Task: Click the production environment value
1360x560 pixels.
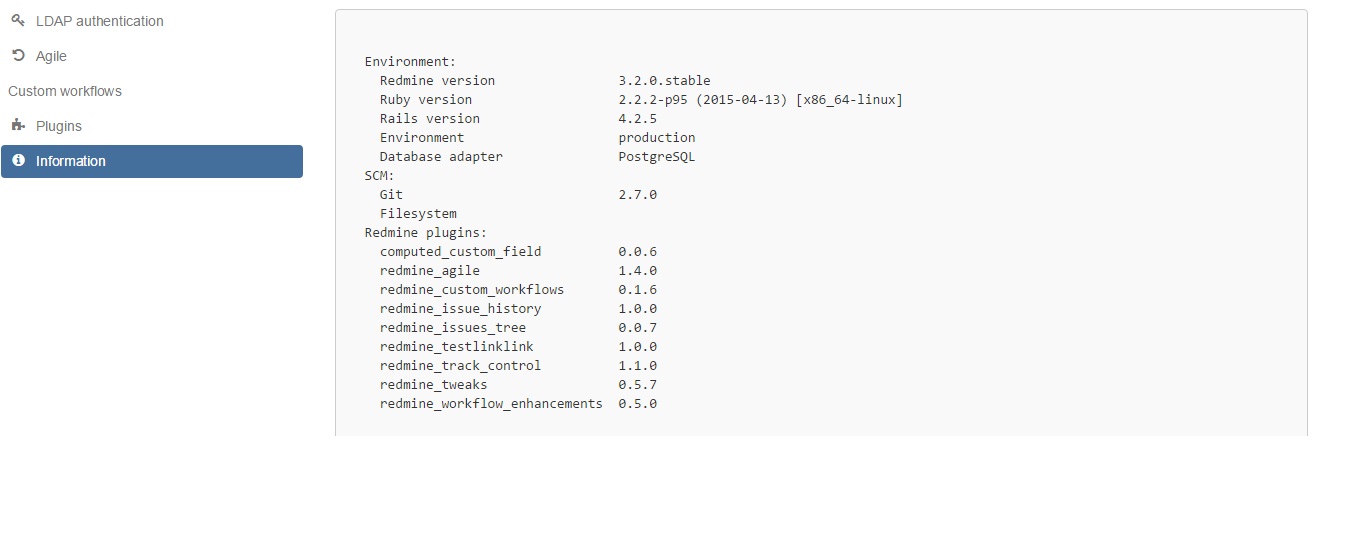Action: tap(656, 138)
